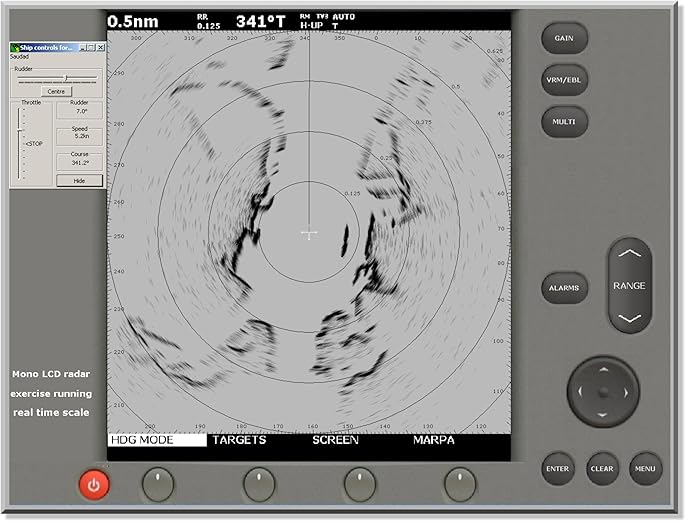
Task: Click the 160 bearing scale label
Action: (313, 426)
